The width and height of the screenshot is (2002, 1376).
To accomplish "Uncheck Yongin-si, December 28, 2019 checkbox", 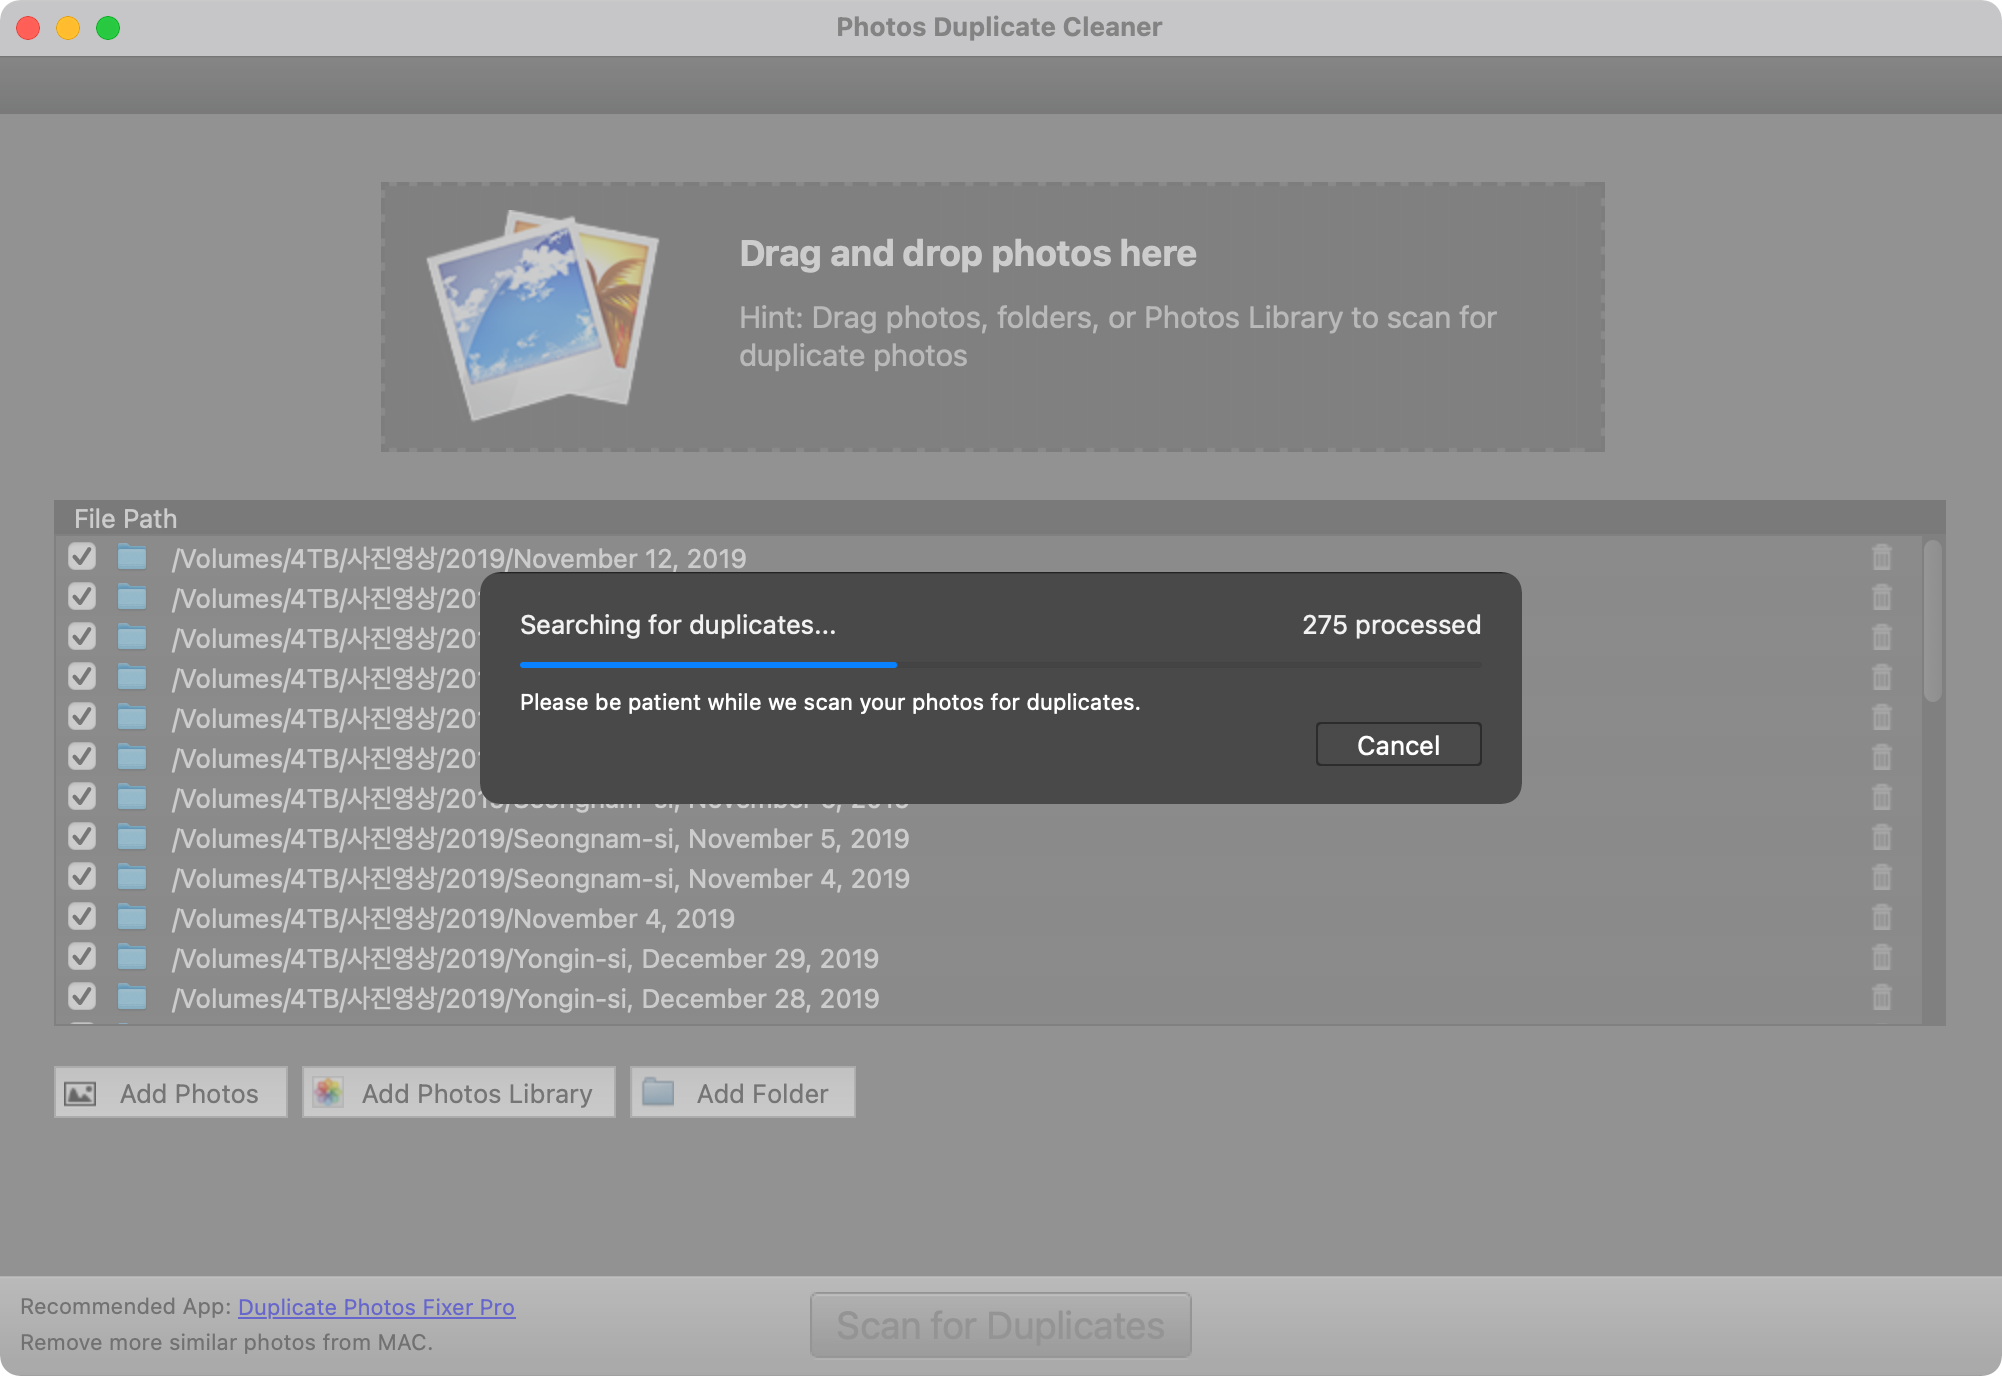I will 82,996.
